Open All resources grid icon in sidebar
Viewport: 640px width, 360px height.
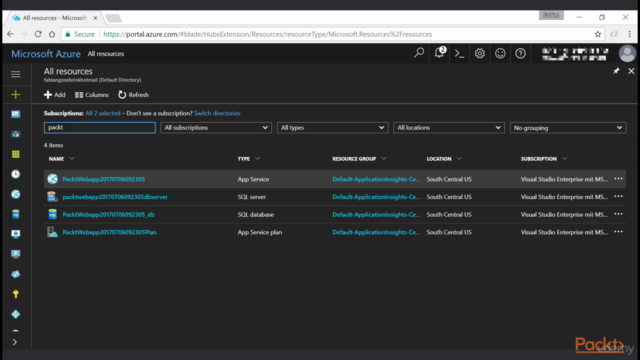[16, 154]
